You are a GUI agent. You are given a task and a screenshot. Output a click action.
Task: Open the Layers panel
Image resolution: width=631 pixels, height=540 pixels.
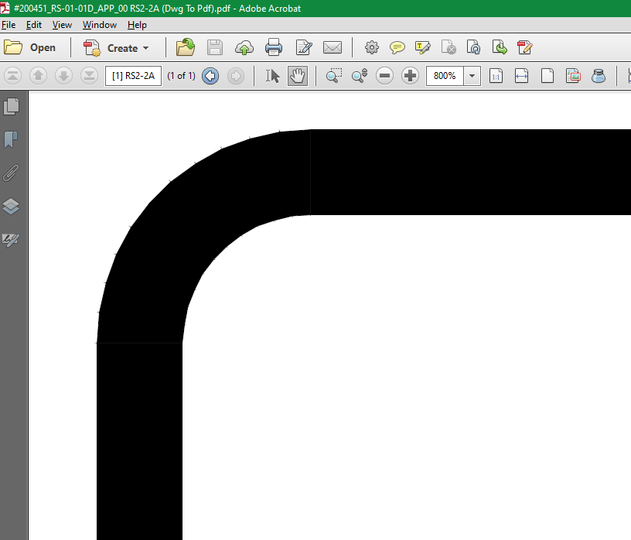(x=11, y=206)
